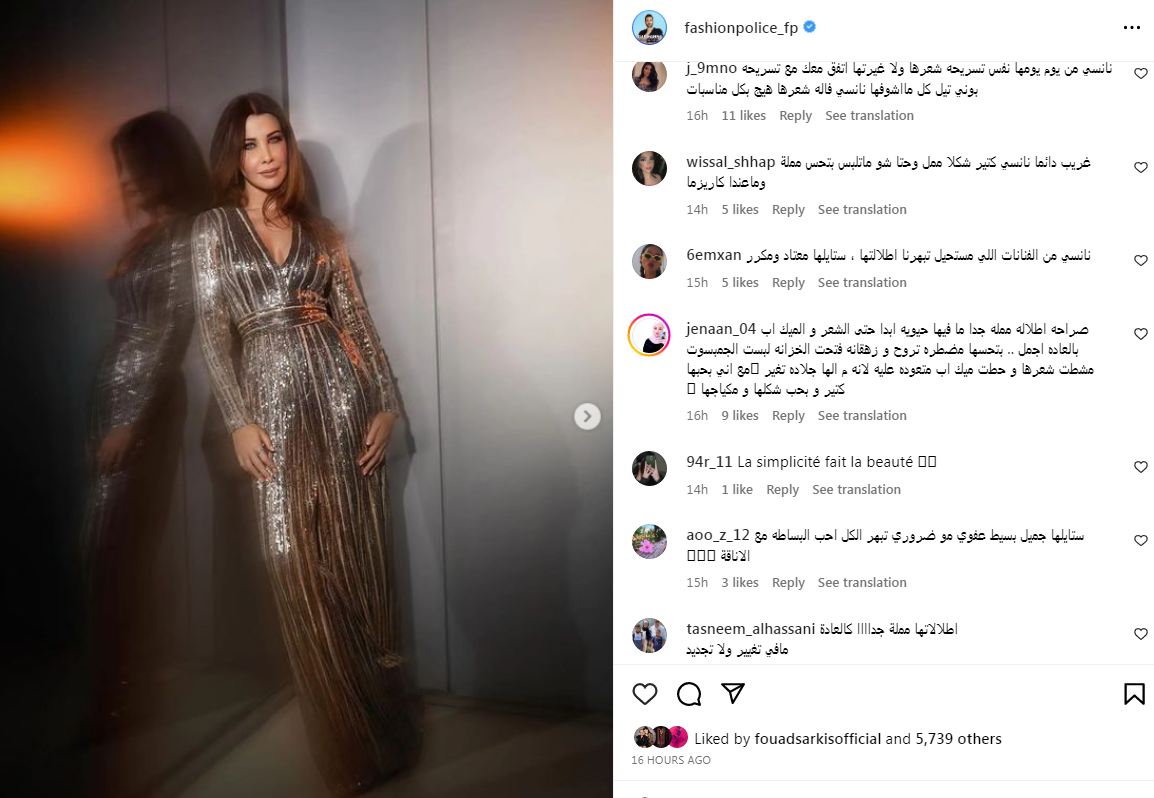Image resolution: width=1154 pixels, height=798 pixels.
Task: Like the comment from 94r_11
Action: (x=1141, y=467)
